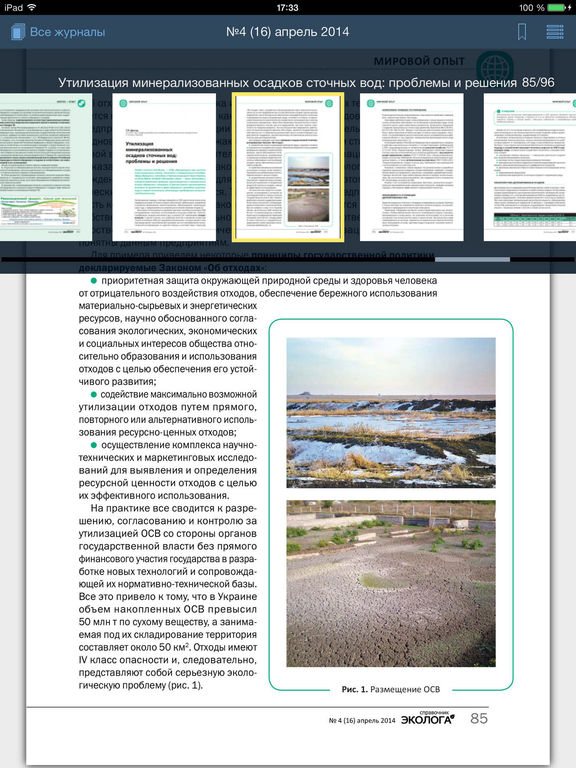Screen dimensions: 576x768
Task: Click the page counter 85/96
Action: point(538,83)
